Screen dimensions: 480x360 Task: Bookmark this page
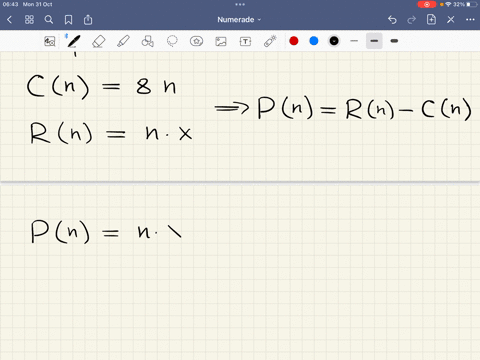click(68, 20)
